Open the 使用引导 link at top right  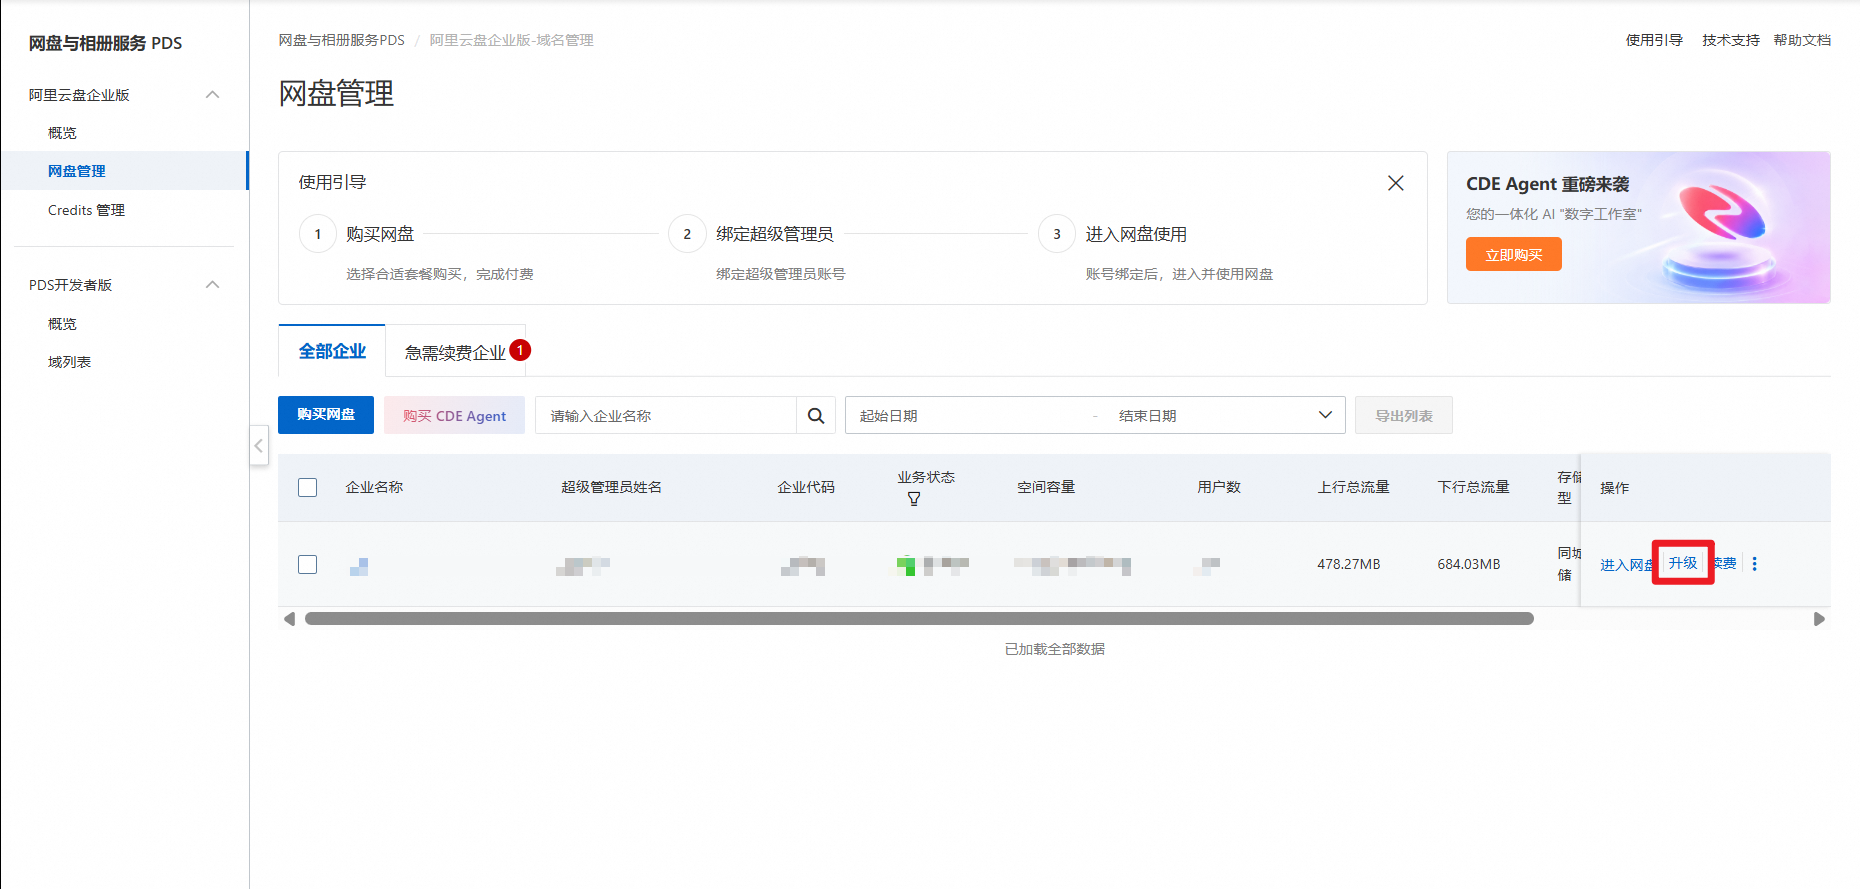[x=1654, y=40]
